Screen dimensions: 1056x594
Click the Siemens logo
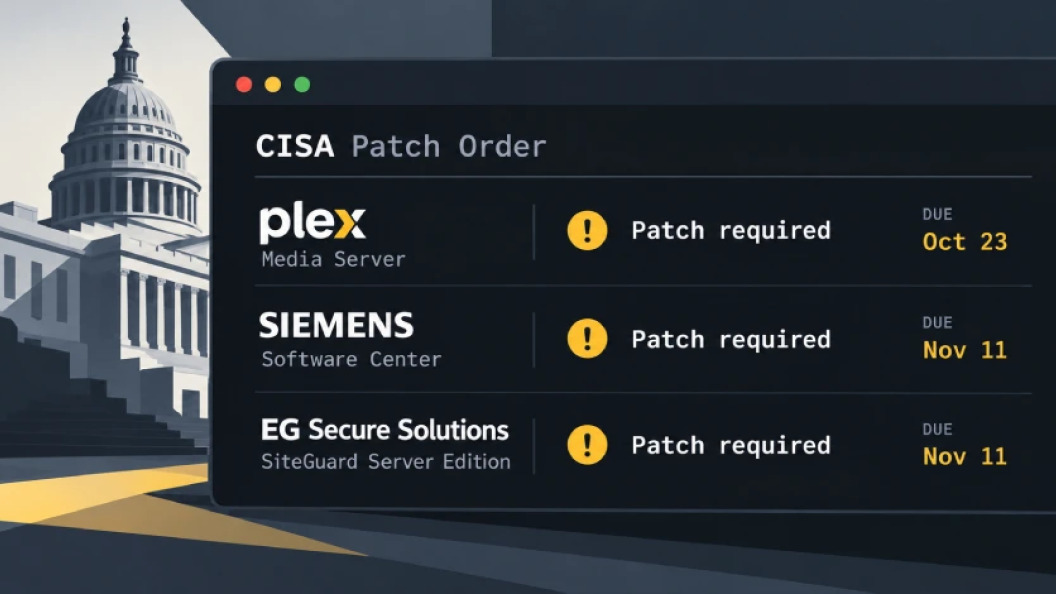(336, 325)
